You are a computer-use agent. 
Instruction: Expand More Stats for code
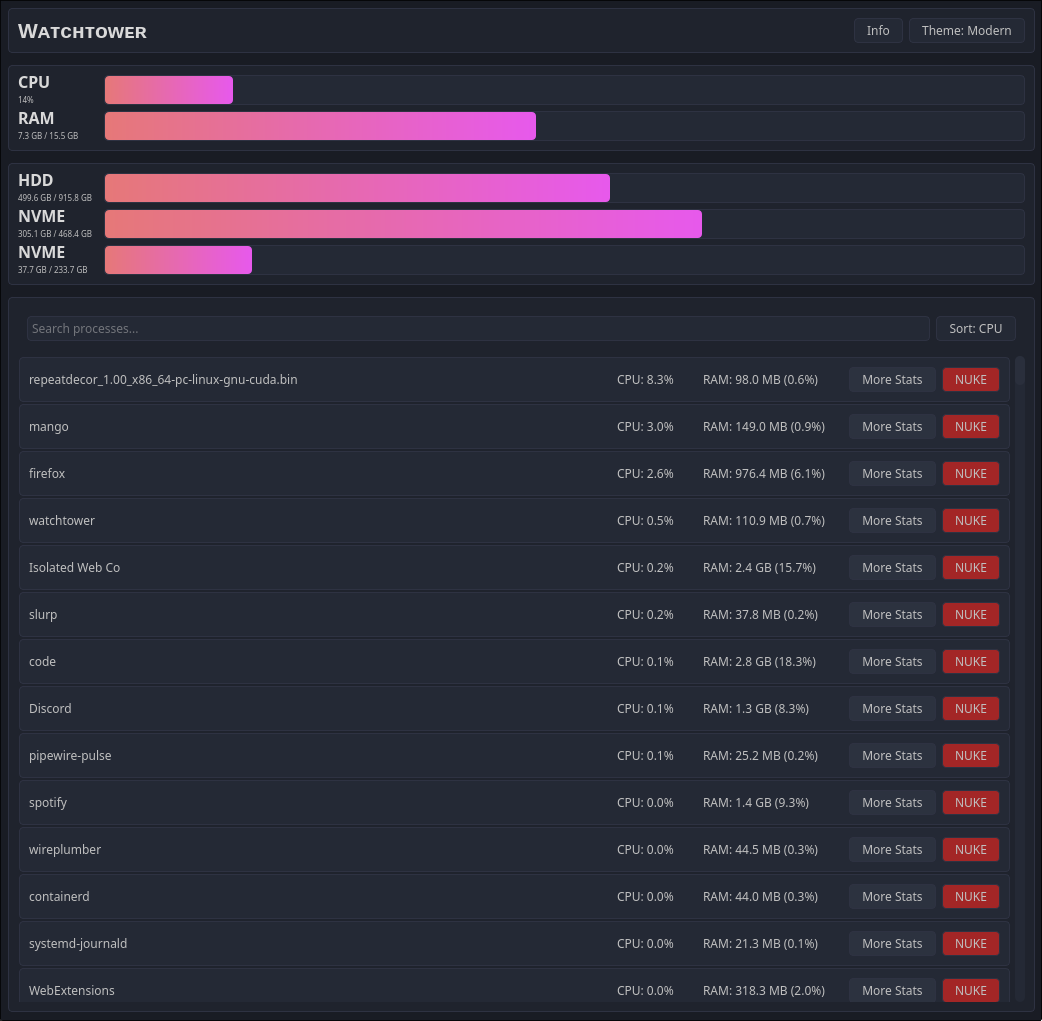point(892,662)
